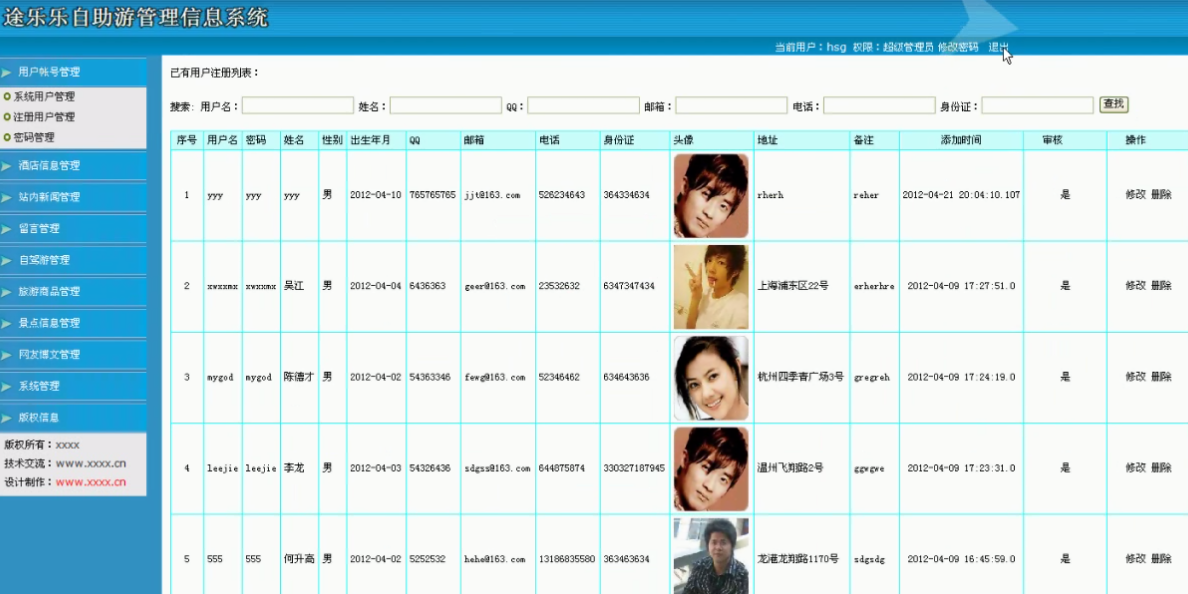Open the 修改密码 link in header

point(958,47)
